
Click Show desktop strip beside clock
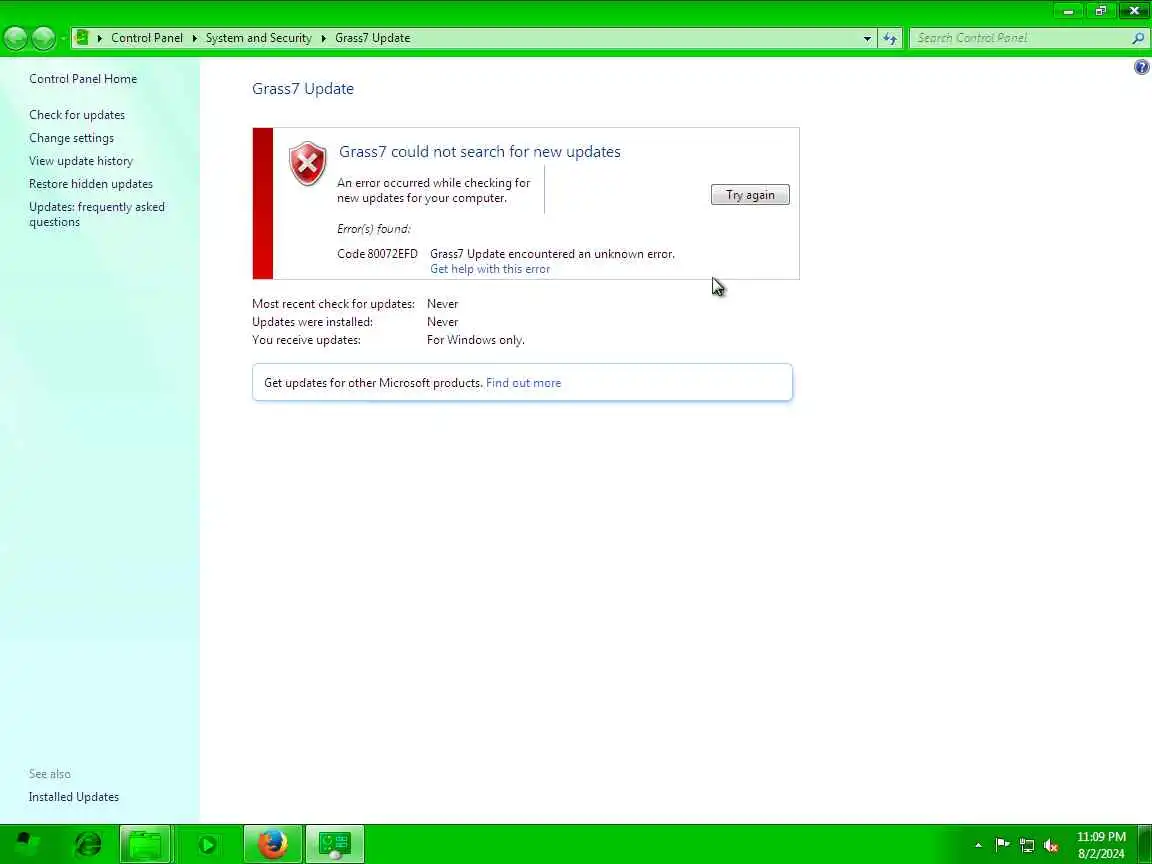[1145, 844]
